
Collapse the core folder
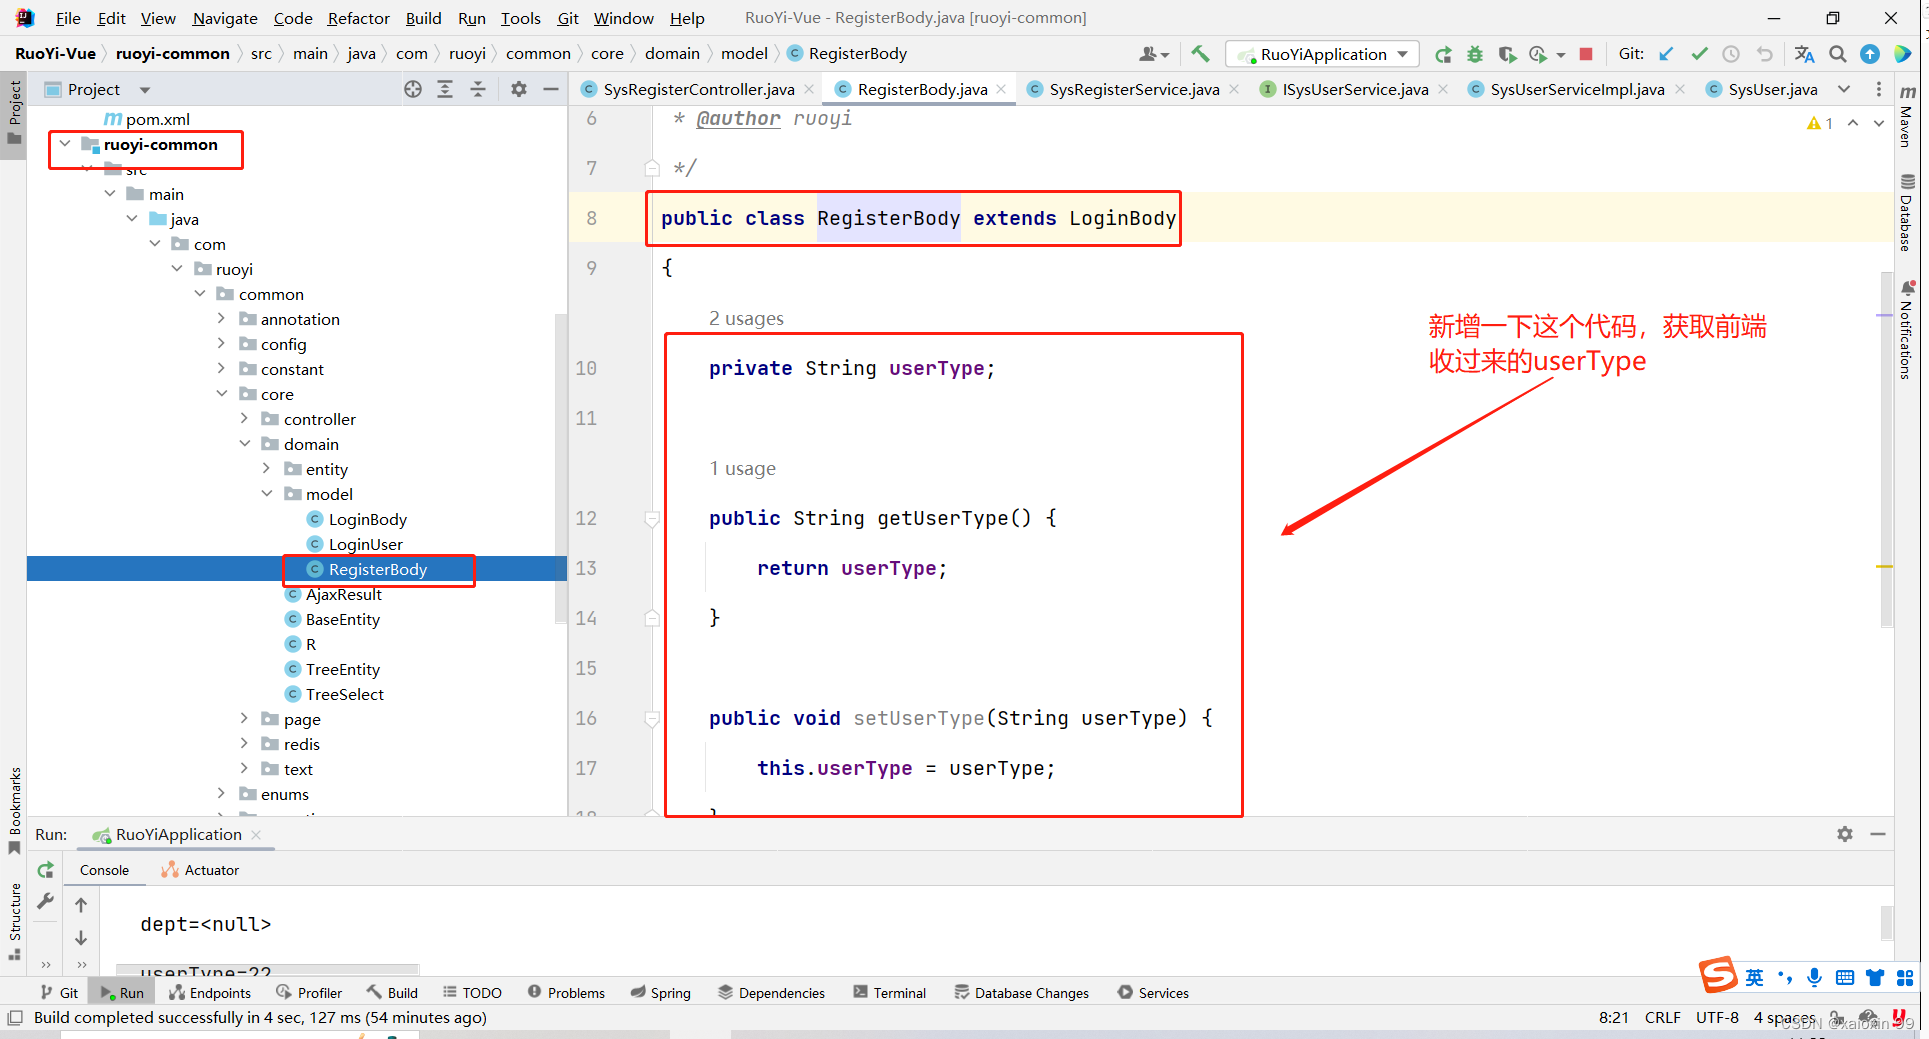[x=222, y=394]
